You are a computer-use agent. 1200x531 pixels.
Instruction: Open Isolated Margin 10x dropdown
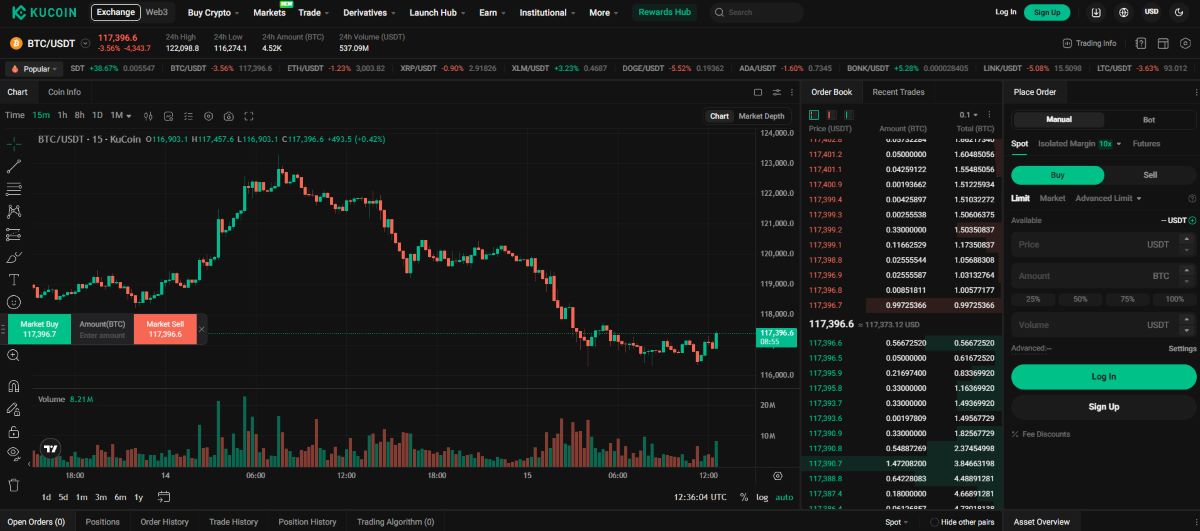tap(1080, 144)
